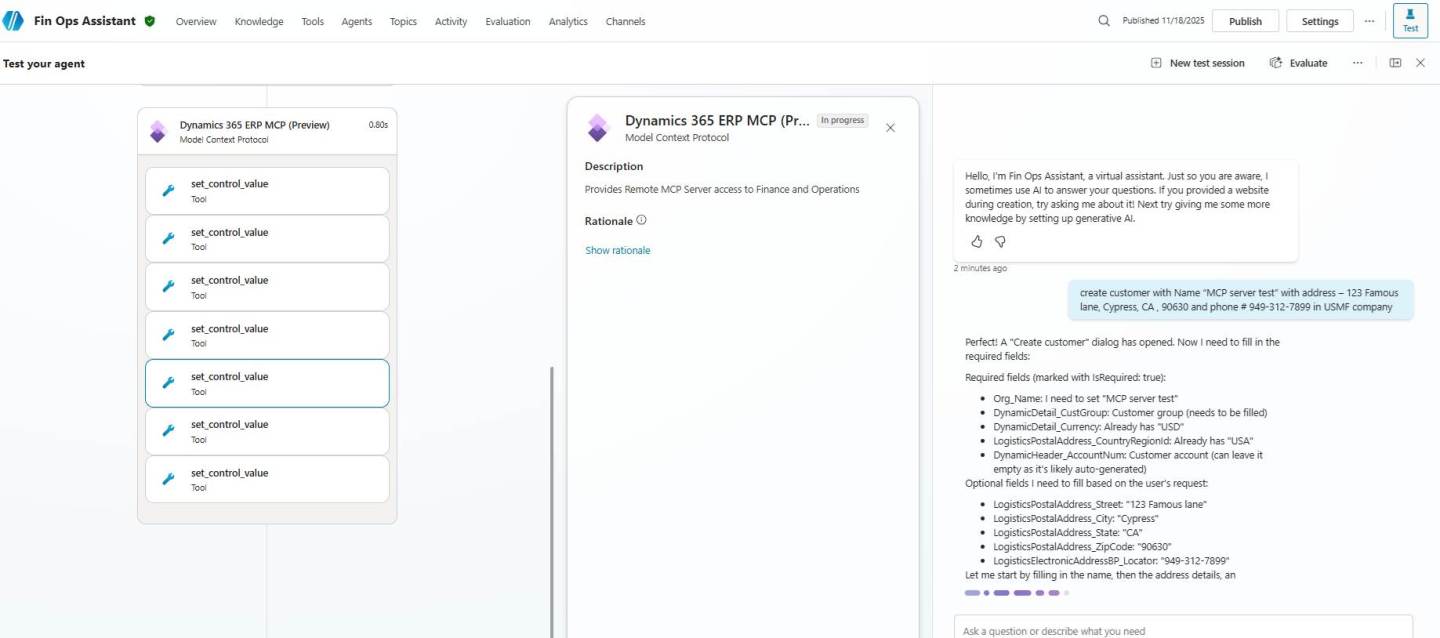The height and width of the screenshot is (638, 1440).
Task: Switch to the Analytics tab
Action: click(567, 21)
